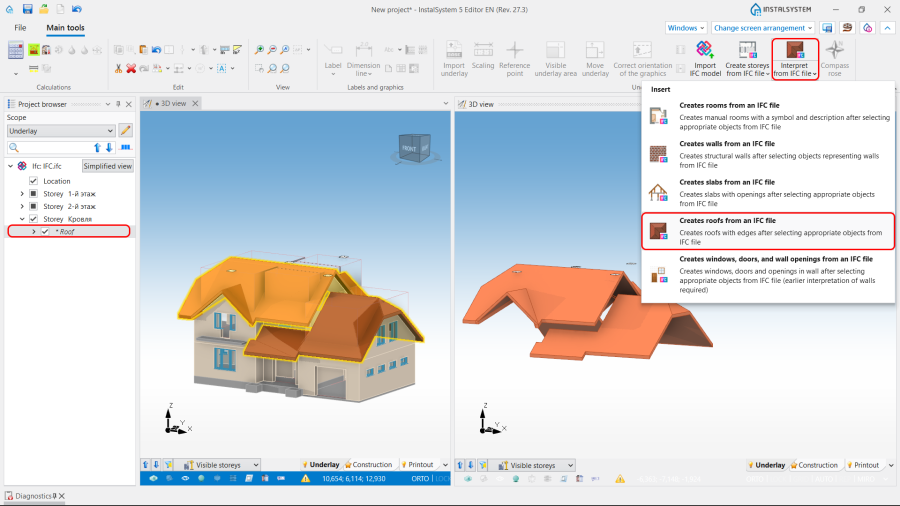Click the Paste clipboard icon in Edit
The image size is (900, 506).
coord(143,50)
